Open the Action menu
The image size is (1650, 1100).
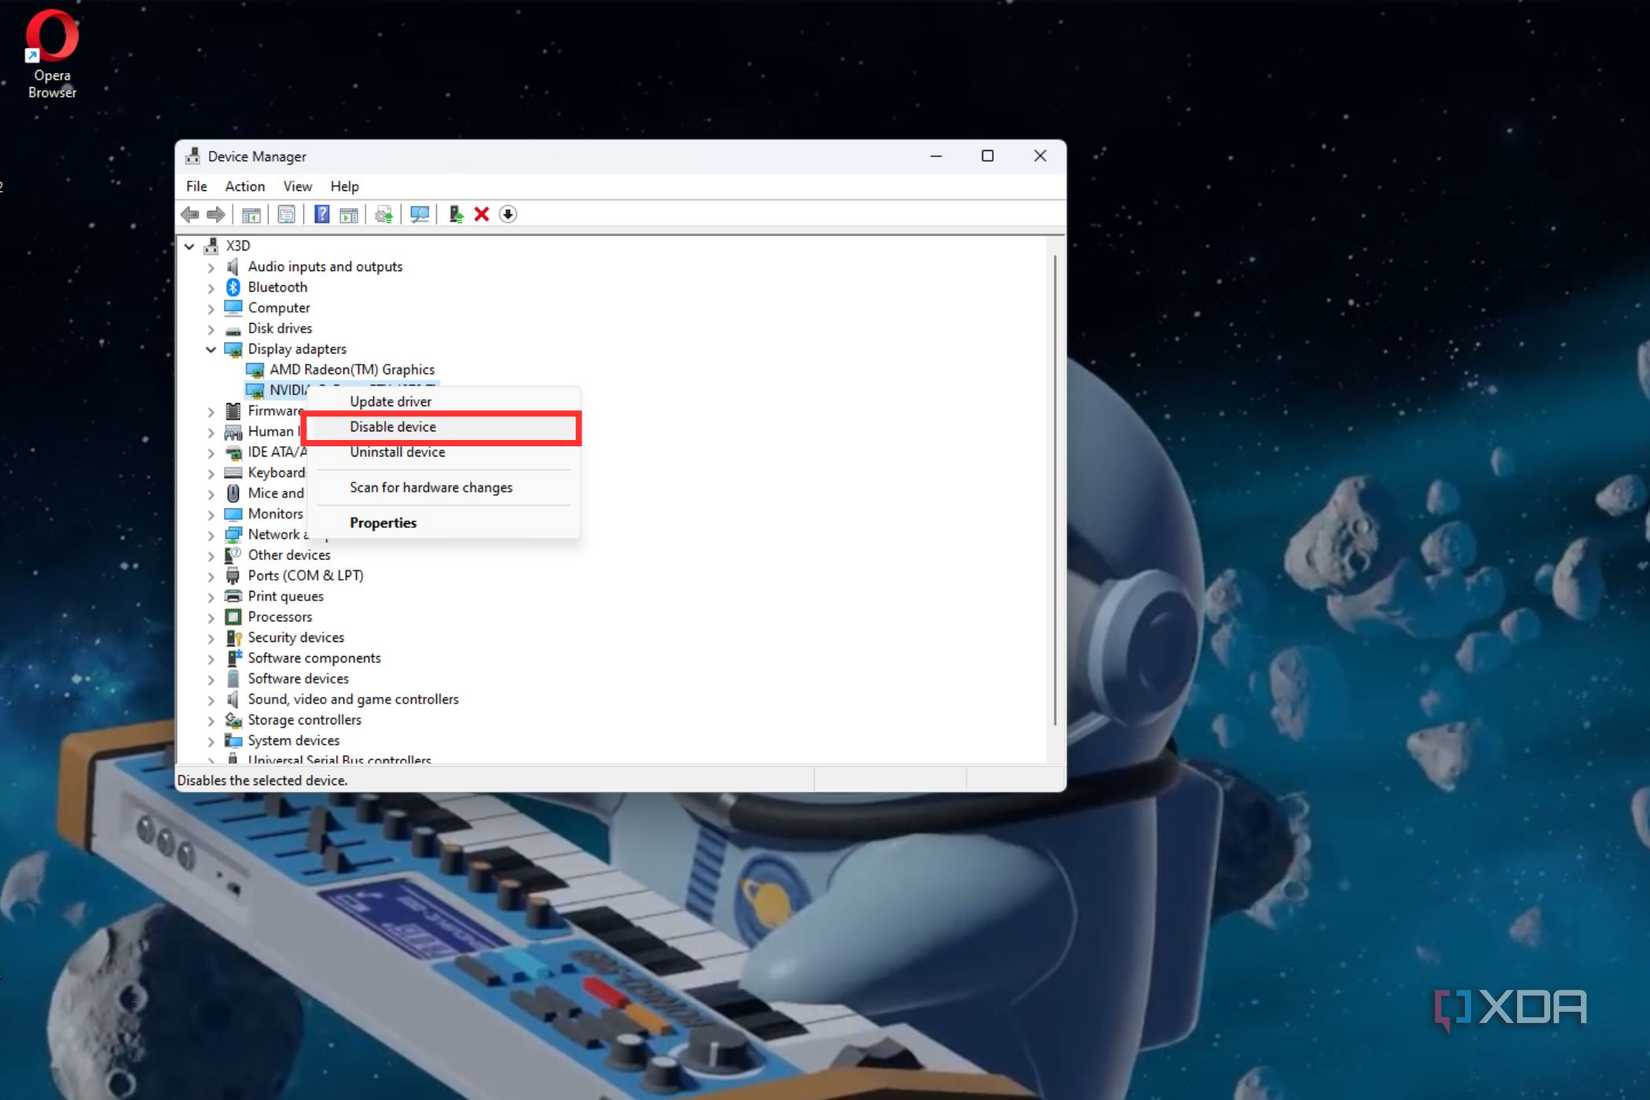pyautogui.click(x=245, y=186)
